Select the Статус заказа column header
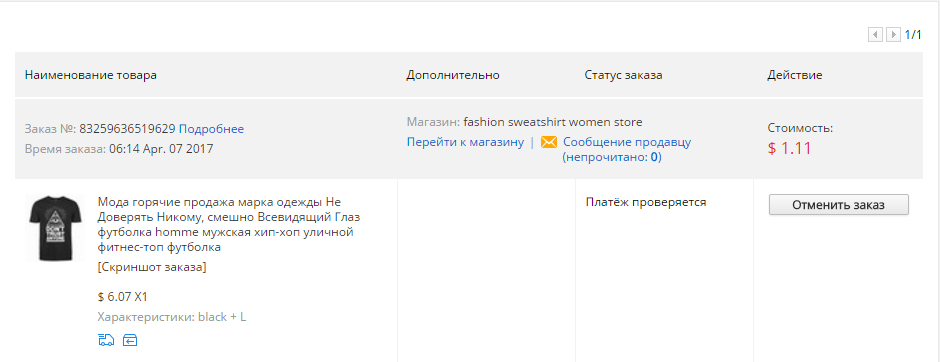Image resolution: width=940 pixels, height=362 pixels. click(623, 76)
